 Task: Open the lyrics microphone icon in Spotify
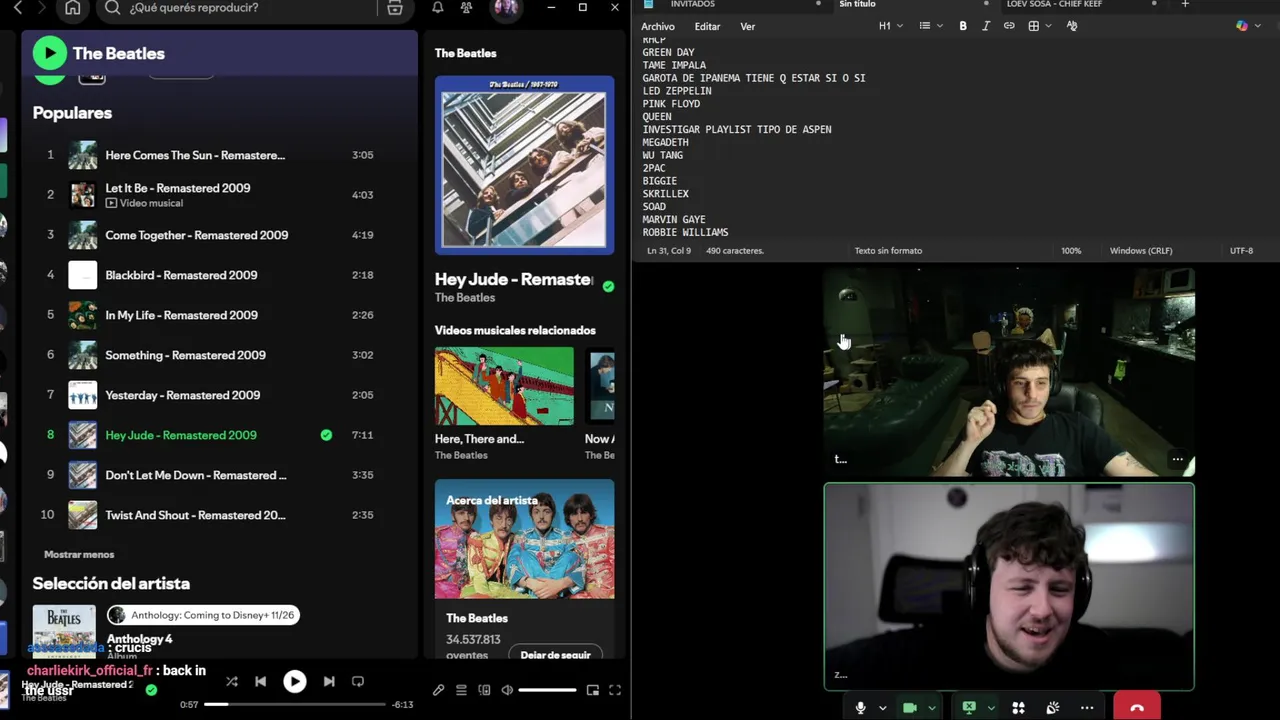pos(438,690)
